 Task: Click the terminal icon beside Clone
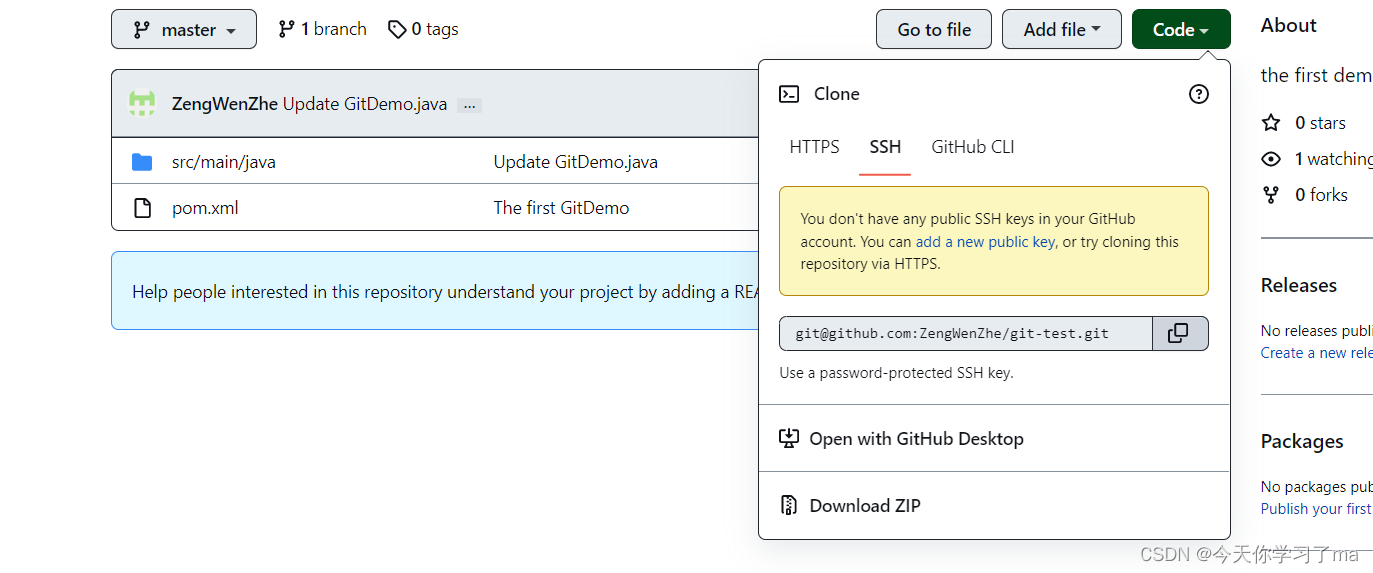[789, 94]
